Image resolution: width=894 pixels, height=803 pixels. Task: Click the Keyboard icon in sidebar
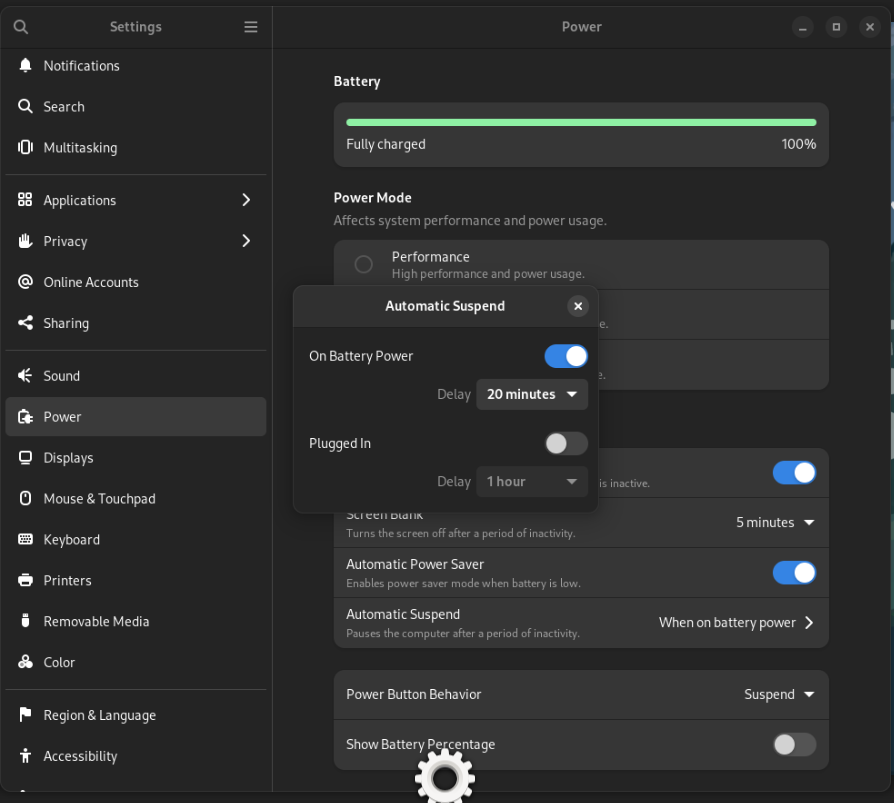point(25,540)
